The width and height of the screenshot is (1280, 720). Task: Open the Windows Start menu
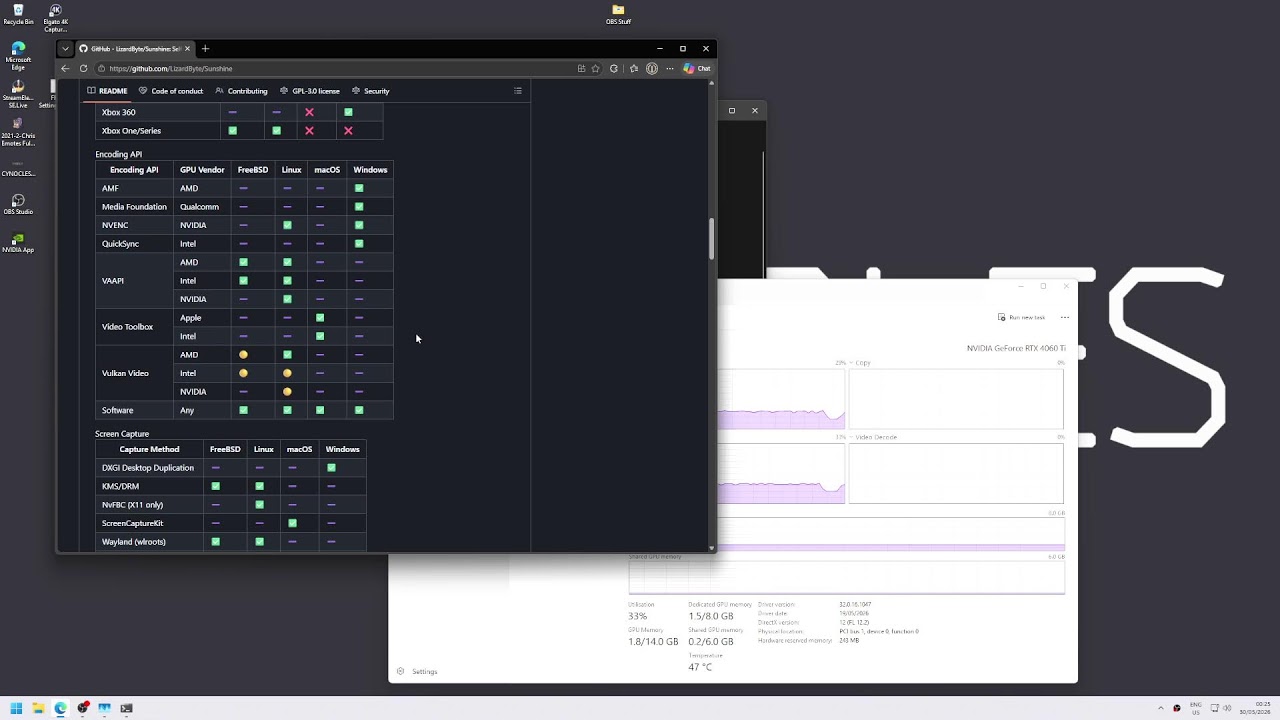tap(16, 708)
